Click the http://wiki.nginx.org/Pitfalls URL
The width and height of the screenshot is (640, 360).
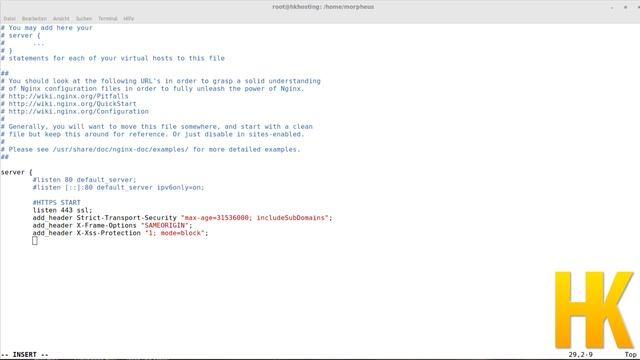click(69, 96)
